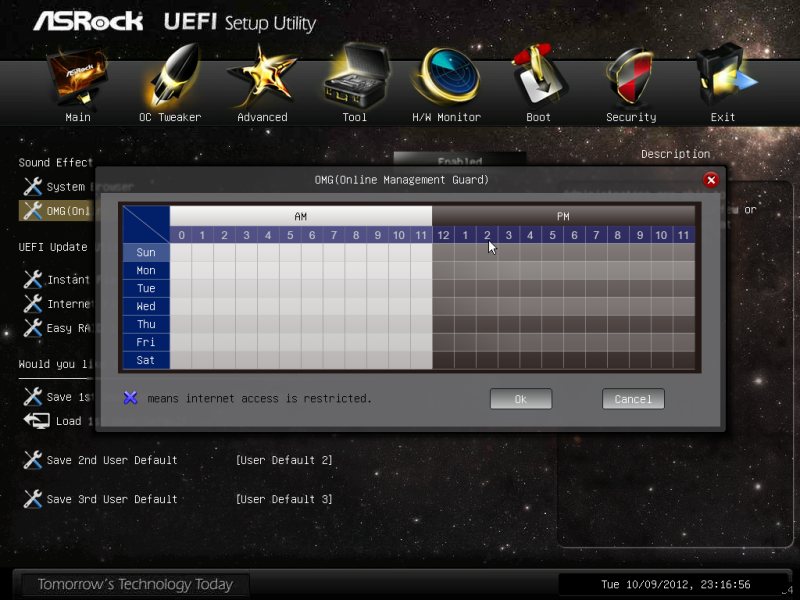Toggle restriction for Tuesday 10 AM cell
800x600 pixels.
[x=399, y=288]
